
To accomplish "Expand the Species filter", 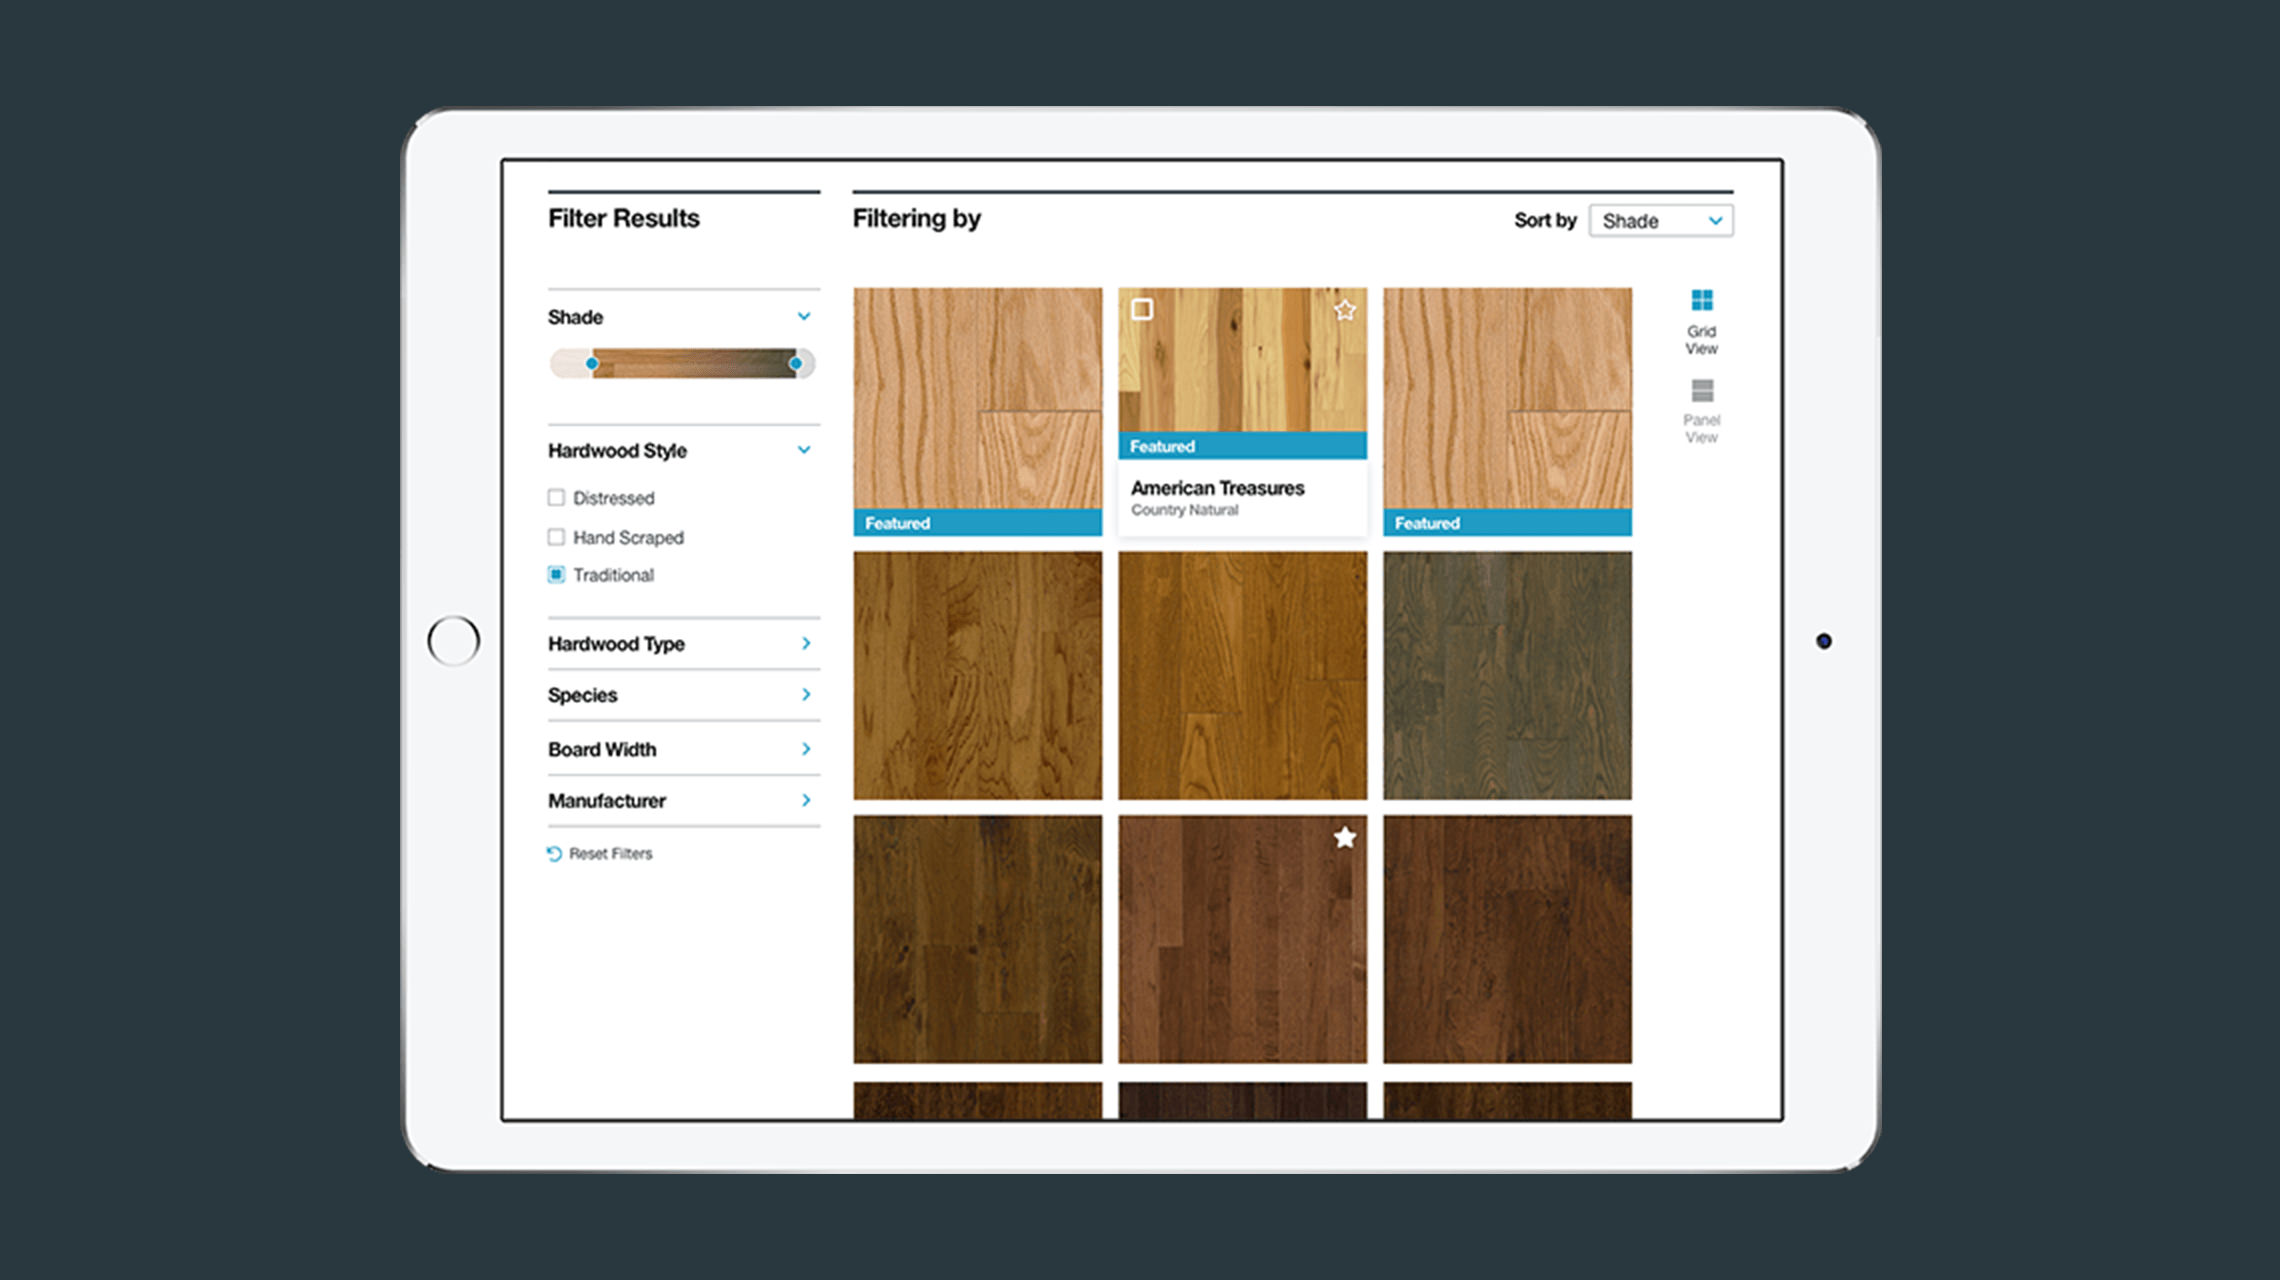I will tap(684, 695).
